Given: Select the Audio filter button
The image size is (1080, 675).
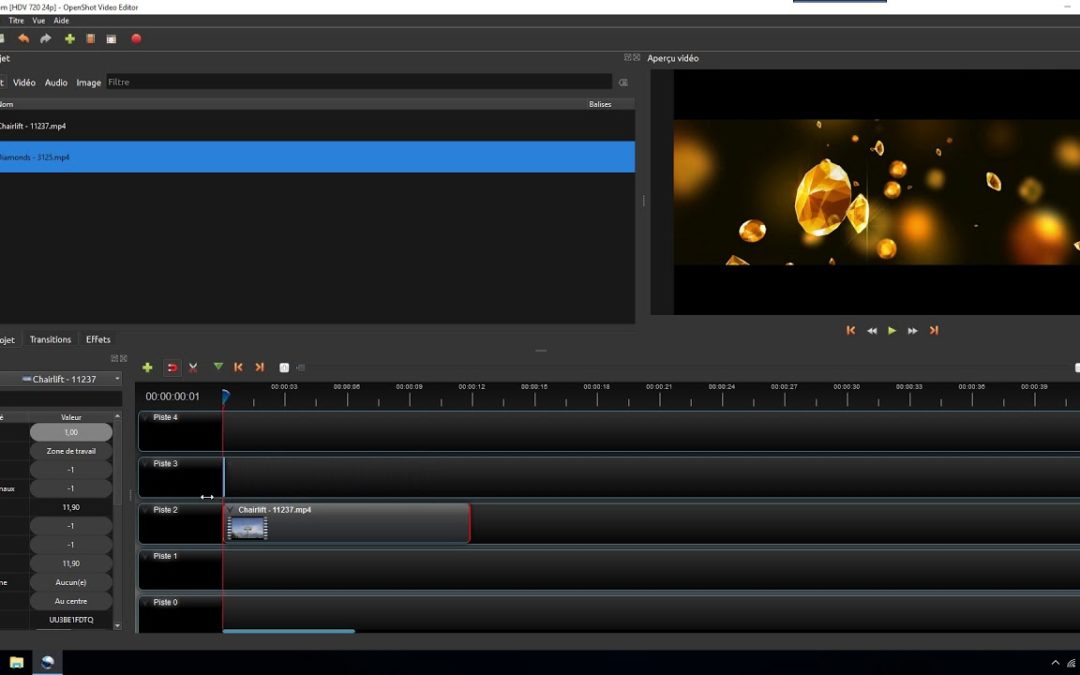Looking at the screenshot, I should pyautogui.click(x=56, y=82).
